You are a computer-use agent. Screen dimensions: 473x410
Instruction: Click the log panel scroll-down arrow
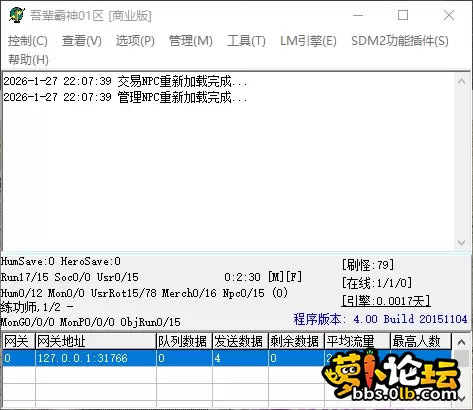pyautogui.click(x=461, y=243)
